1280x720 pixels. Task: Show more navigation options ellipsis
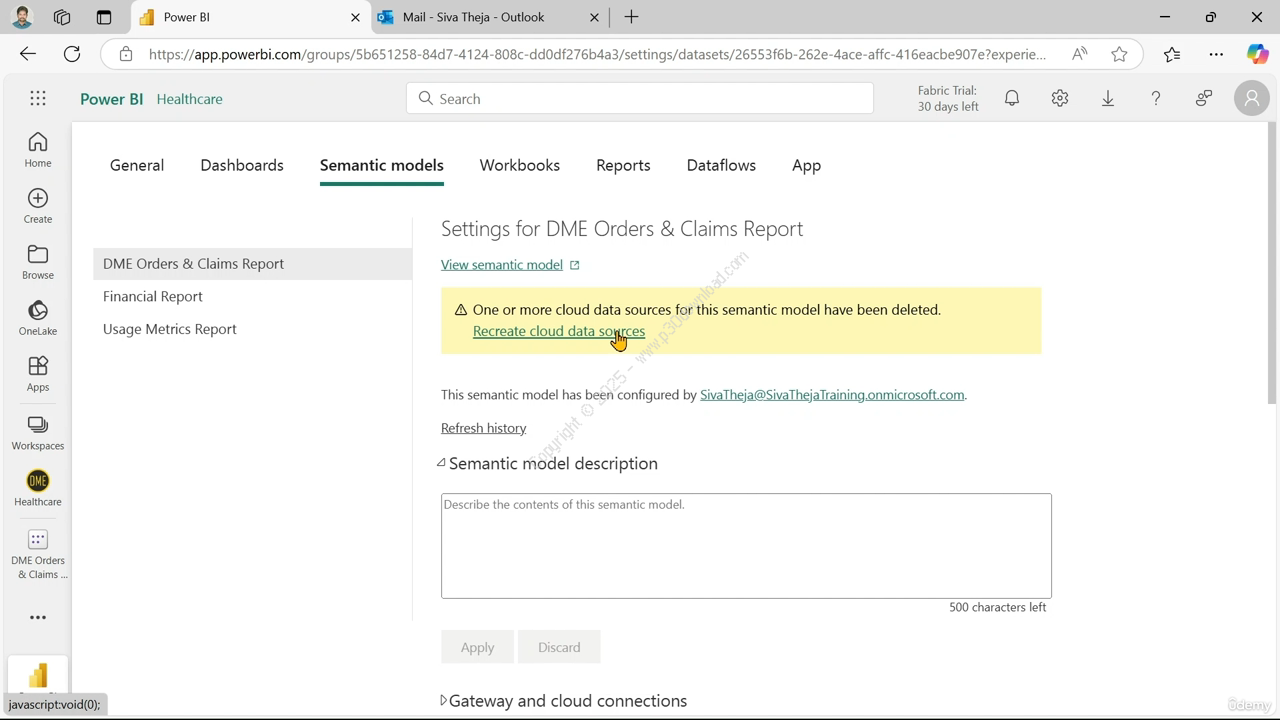[38, 617]
